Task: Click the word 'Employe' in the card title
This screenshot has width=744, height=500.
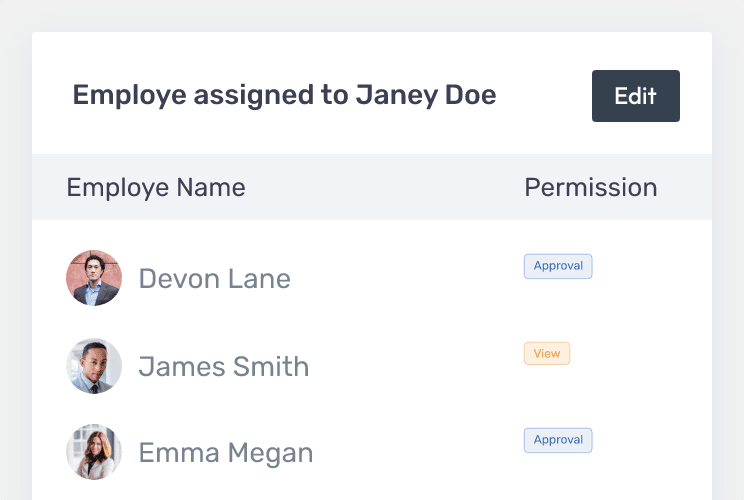Action: [130, 96]
